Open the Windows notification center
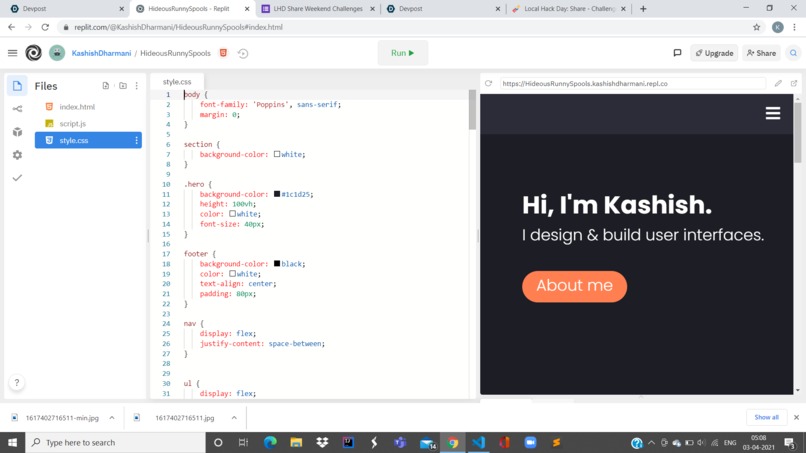The height and width of the screenshot is (453, 806). coord(790,442)
